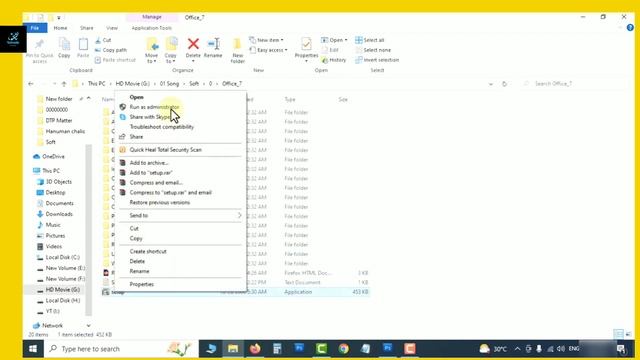The image size is (640, 360).
Task: Open the Easy access dropdown
Action: point(268,50)
